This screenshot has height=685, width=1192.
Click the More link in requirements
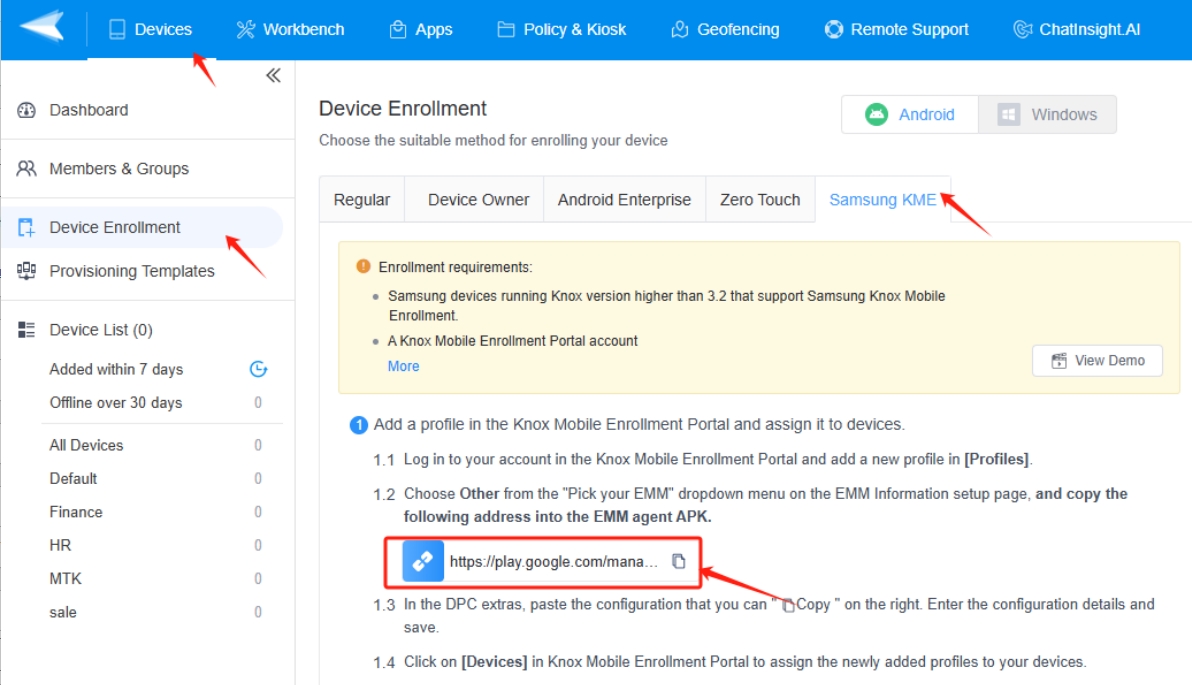coord(404,366)
